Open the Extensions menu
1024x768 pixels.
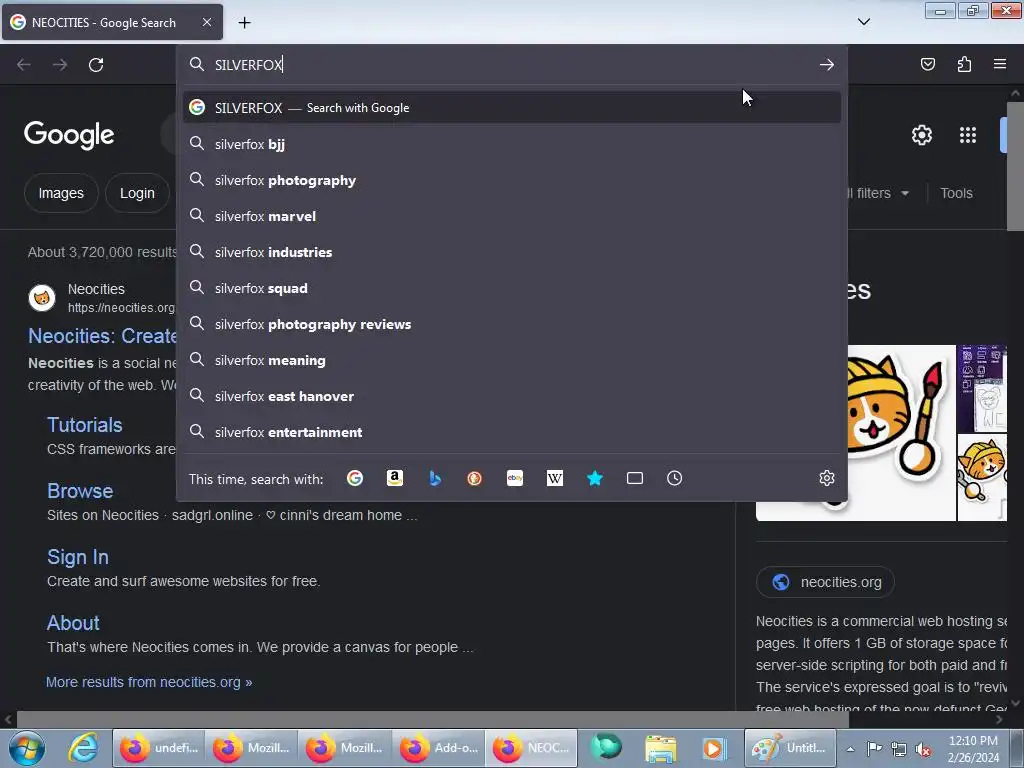[964, 64]
